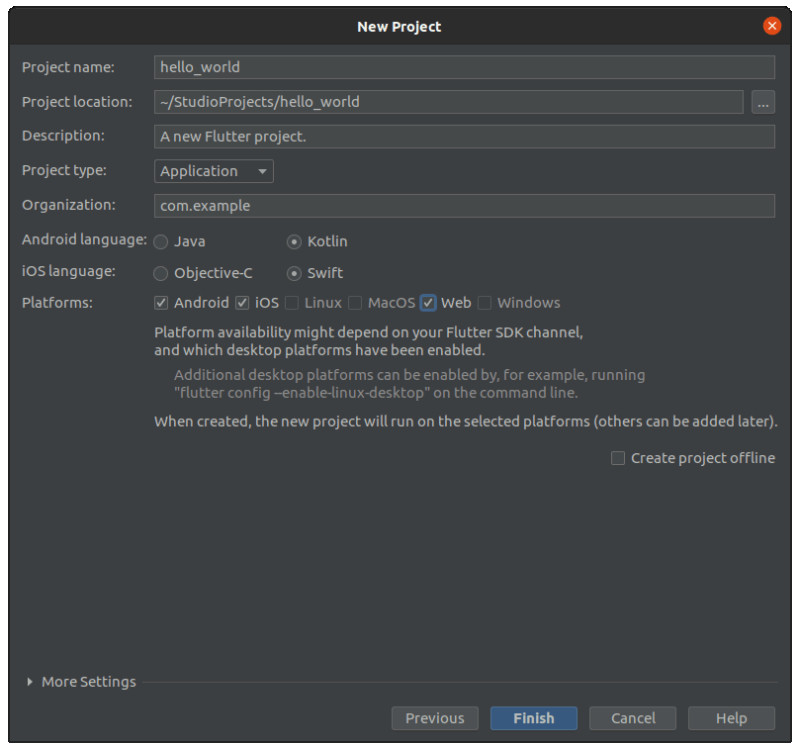Select Kotlin as the Android language
The width and height of the screenshot is (800, 751).
(x=294, y=242)
